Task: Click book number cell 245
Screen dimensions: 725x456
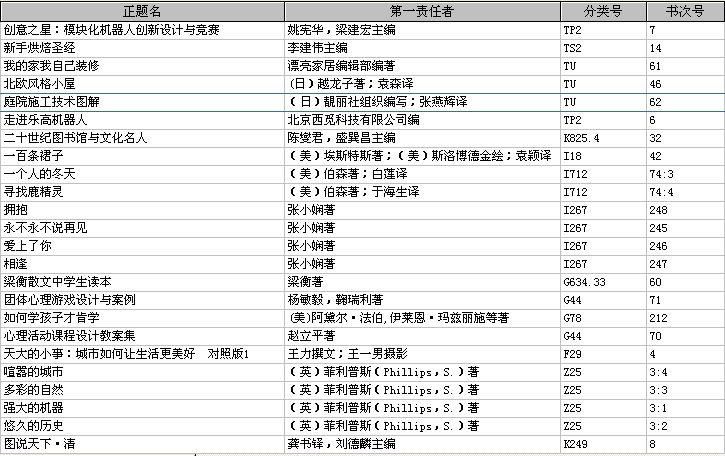Action: pos(685,228)
